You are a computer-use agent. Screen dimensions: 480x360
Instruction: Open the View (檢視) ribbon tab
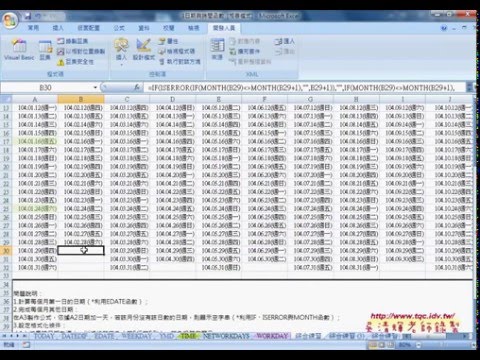pyautogui.click(x=194, y=28)
